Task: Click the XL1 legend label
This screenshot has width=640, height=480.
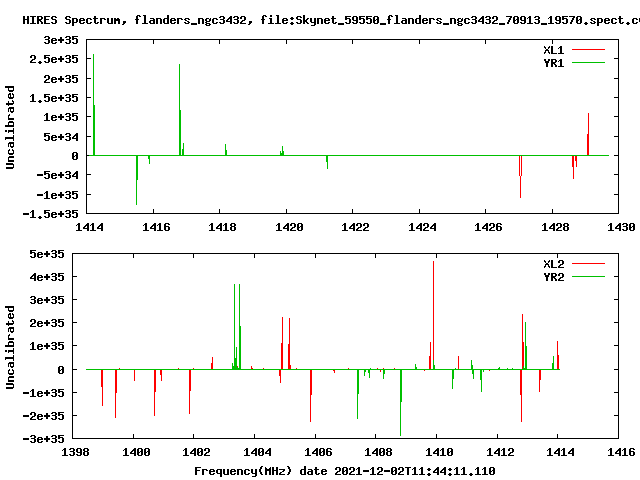Action: tap(553, 50)
